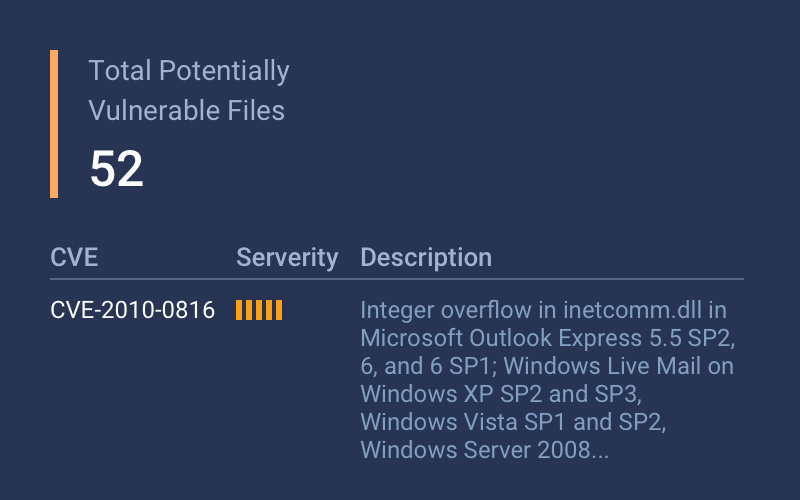Click the "Vulnerable Files" heading line
This screenshot has width=800, height=500.
point(187,110)
